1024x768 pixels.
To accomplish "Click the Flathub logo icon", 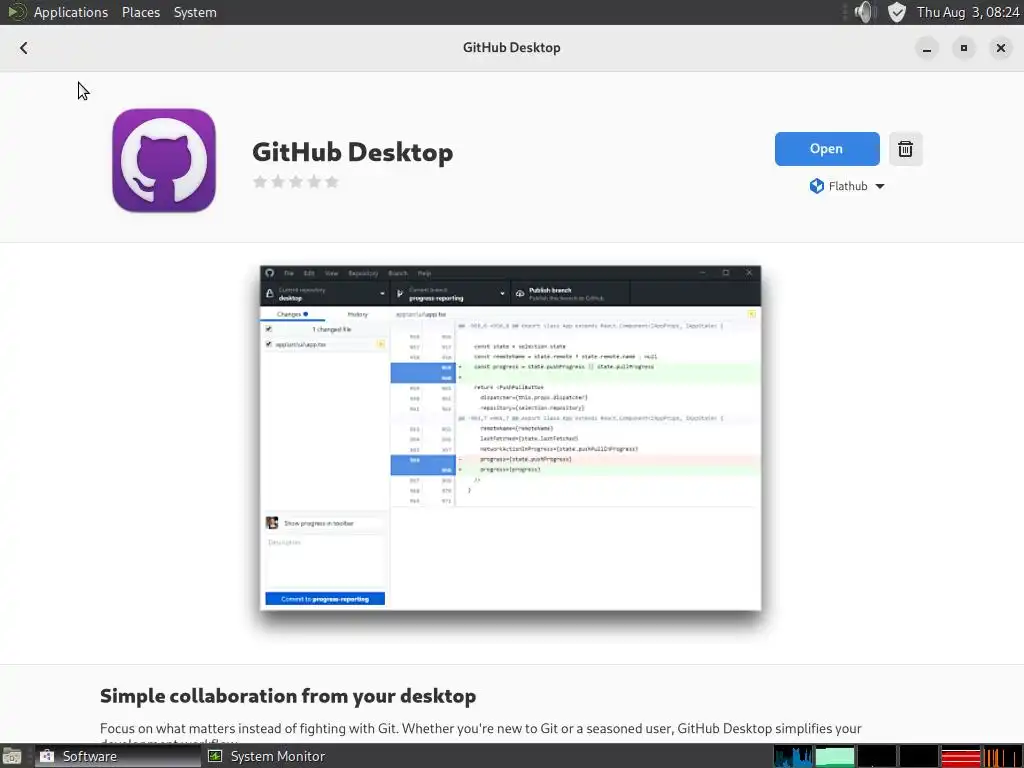I will coord(816,186).
